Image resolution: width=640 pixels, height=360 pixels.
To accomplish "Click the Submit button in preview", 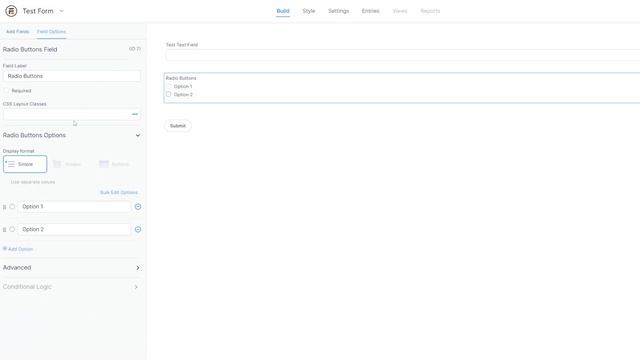I will coord(178,126).
